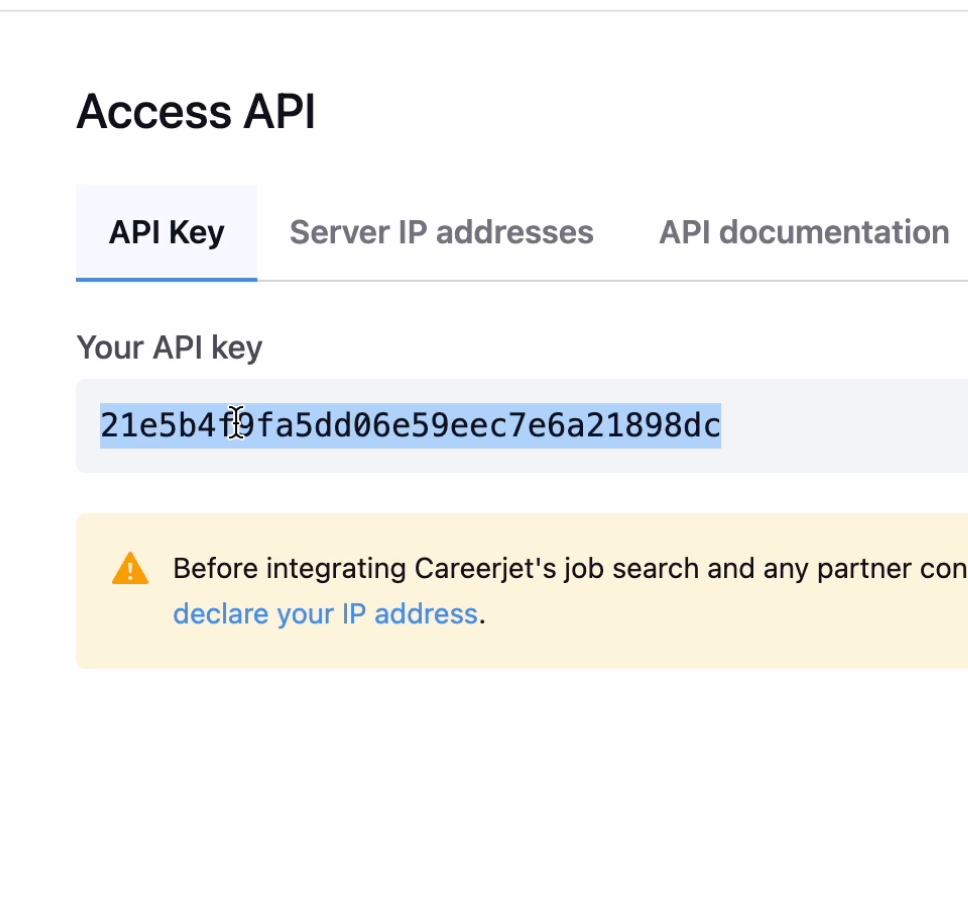Select the API Key tab
968x908 pixels.
point(166,232)
